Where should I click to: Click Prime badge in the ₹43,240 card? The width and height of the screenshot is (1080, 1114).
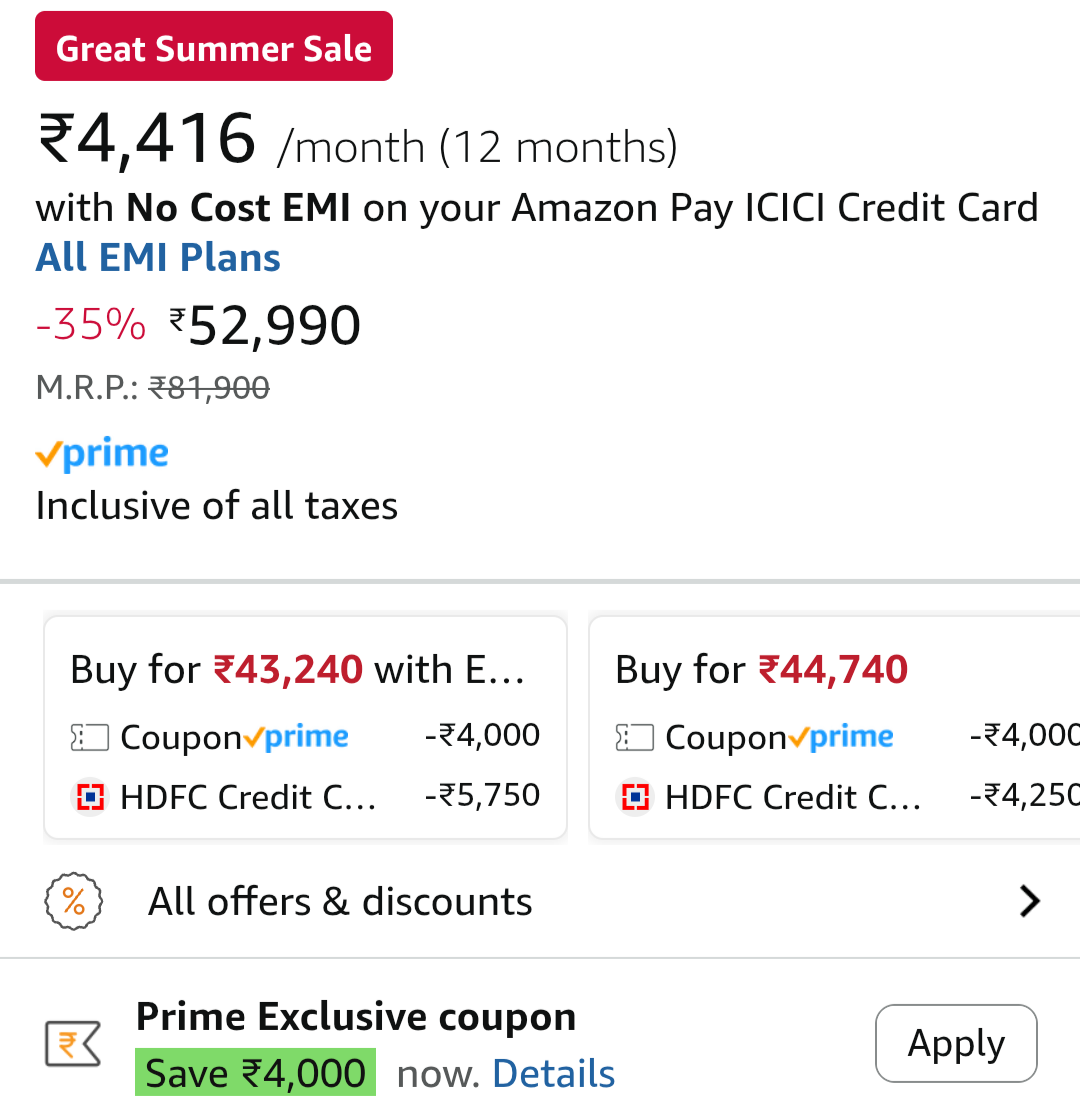(296, 738)
